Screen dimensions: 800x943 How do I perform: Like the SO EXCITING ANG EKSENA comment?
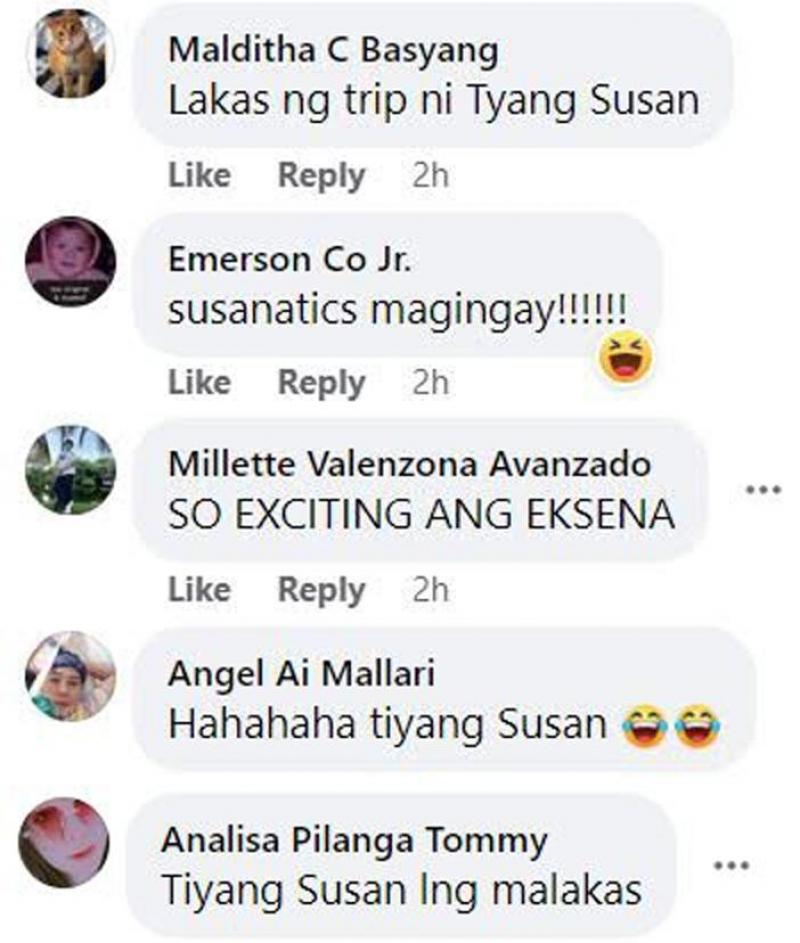click(199, 589)
